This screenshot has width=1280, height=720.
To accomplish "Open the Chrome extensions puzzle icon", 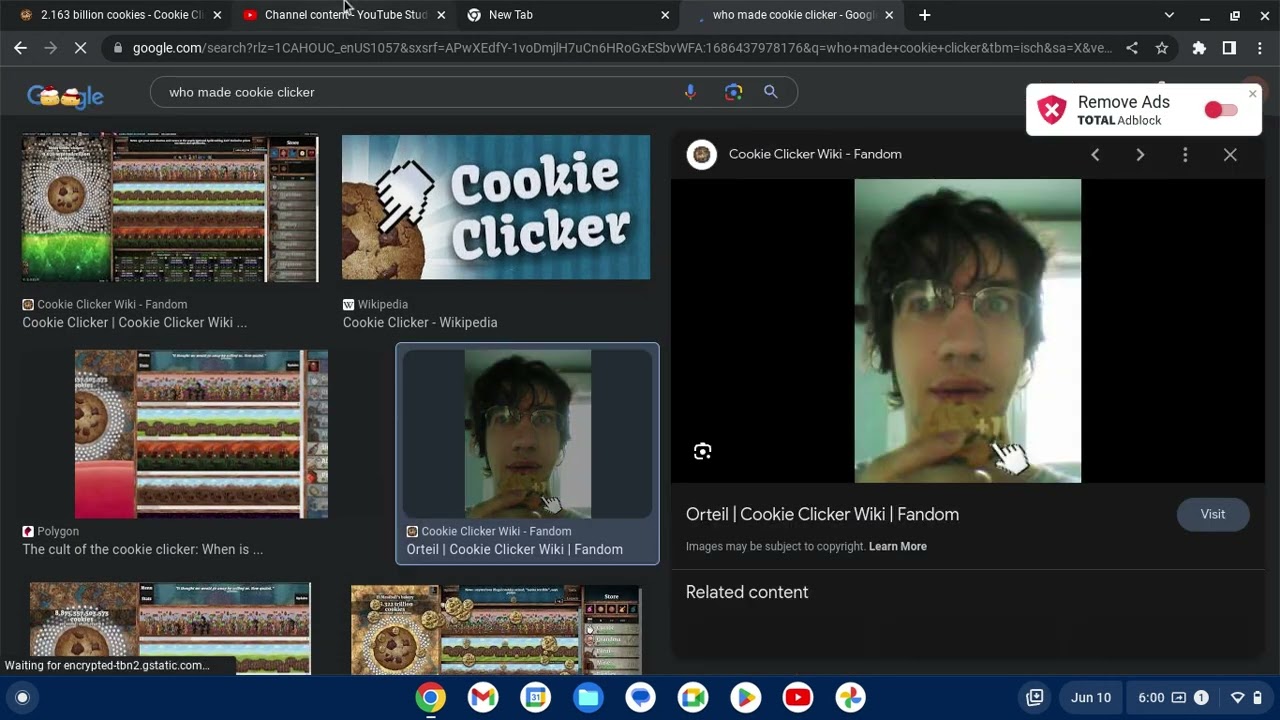I will click(x=1199, y=48).
